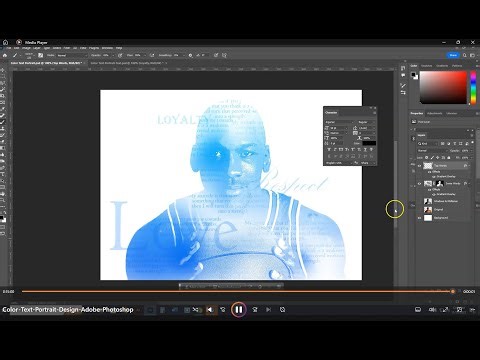
Task: Open the mini player view icon
Action: [x=459, y=310]
